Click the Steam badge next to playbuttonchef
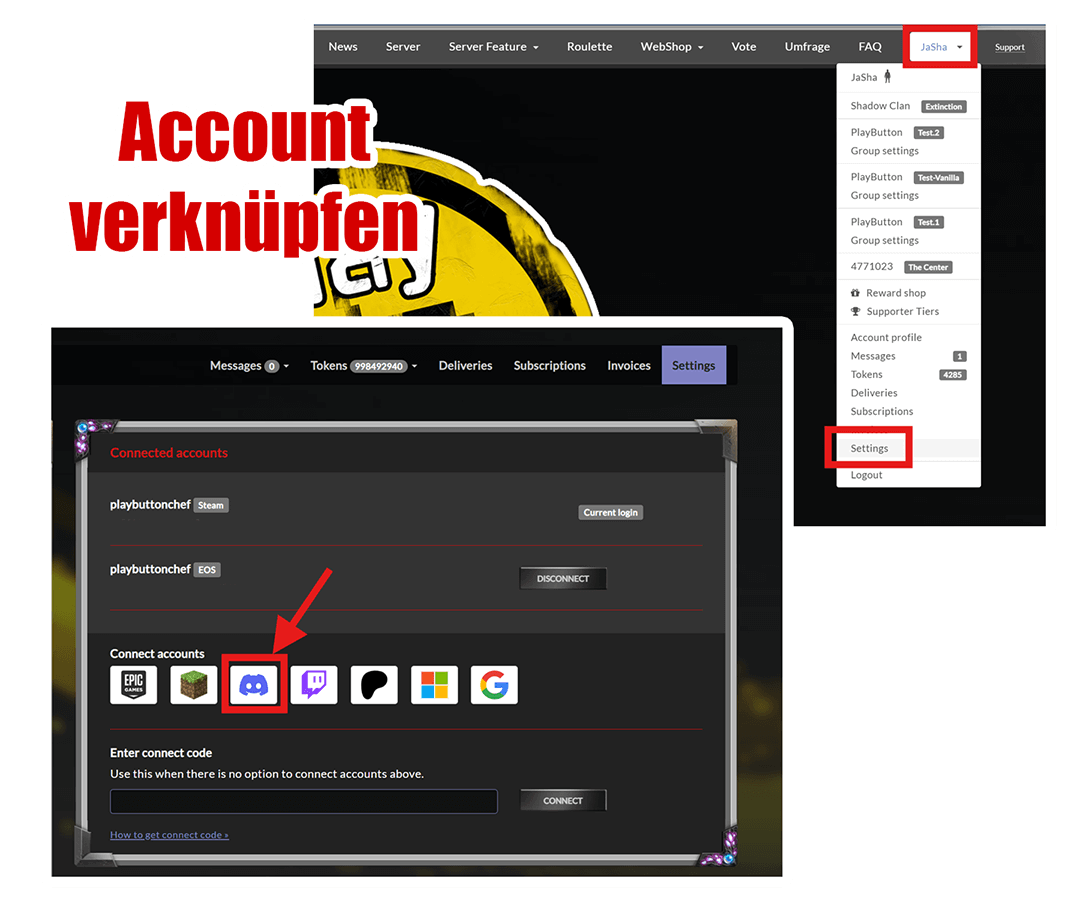This screenshot has width=1073, height=900. click(x=211, y=505)
